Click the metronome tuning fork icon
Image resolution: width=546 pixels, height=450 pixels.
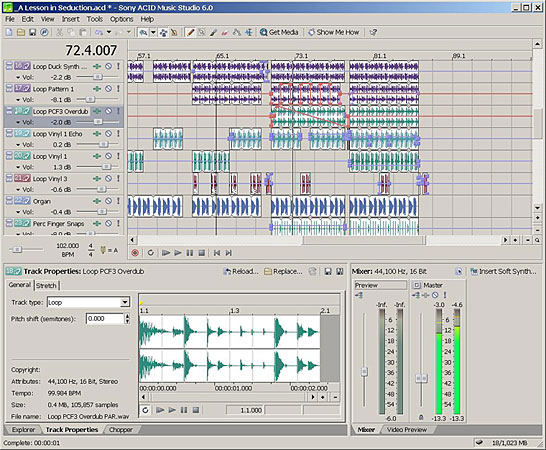tap(103, 250)
